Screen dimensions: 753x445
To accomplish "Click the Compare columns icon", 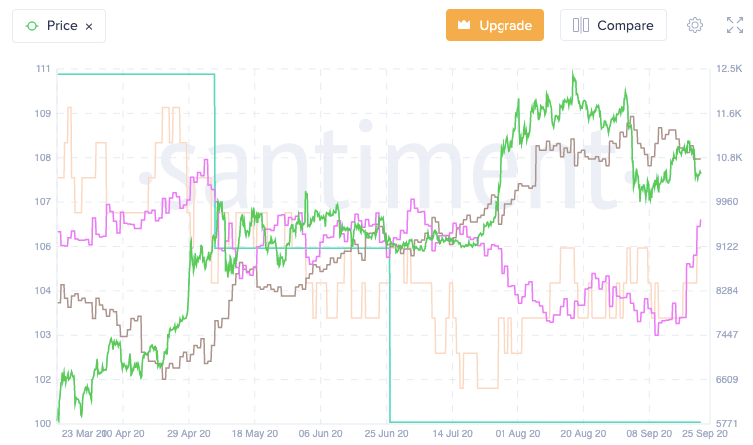I will point(582,26).
